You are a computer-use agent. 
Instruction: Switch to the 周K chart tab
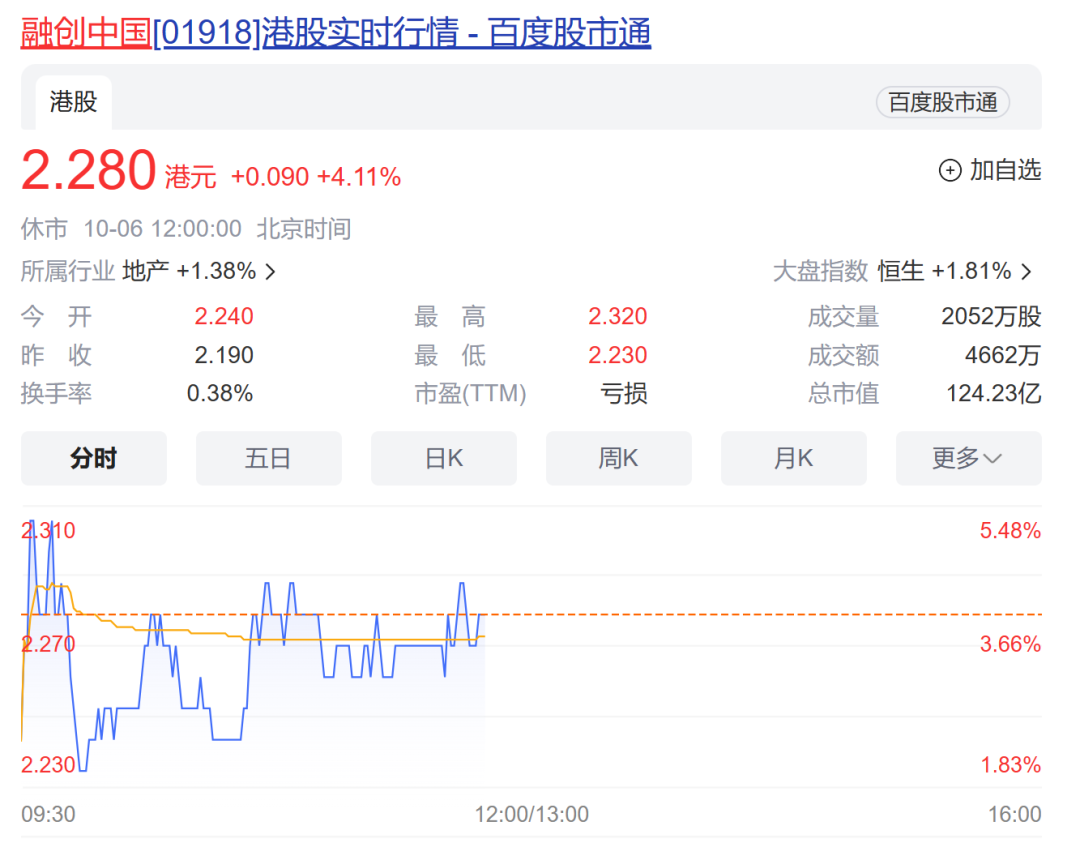click(x=619, y=458)
